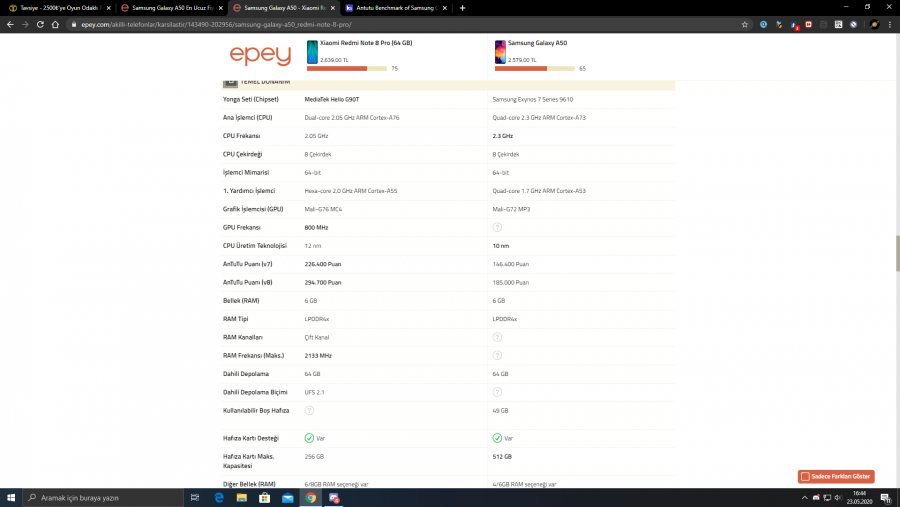Open the blue circular extension icon
The width and height of the screenshot is (900, 507).
(x=763, y=25)
